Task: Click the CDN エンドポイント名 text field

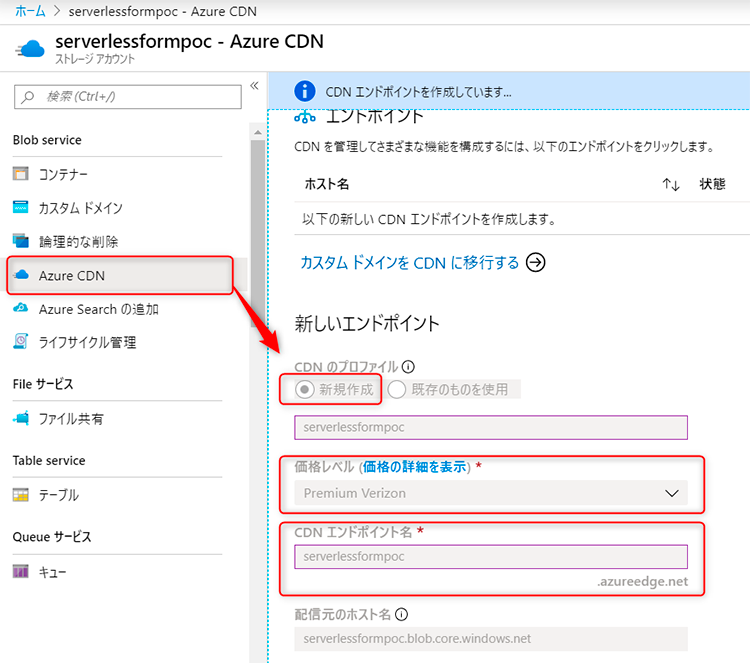Action: click(x=491, y=556)
